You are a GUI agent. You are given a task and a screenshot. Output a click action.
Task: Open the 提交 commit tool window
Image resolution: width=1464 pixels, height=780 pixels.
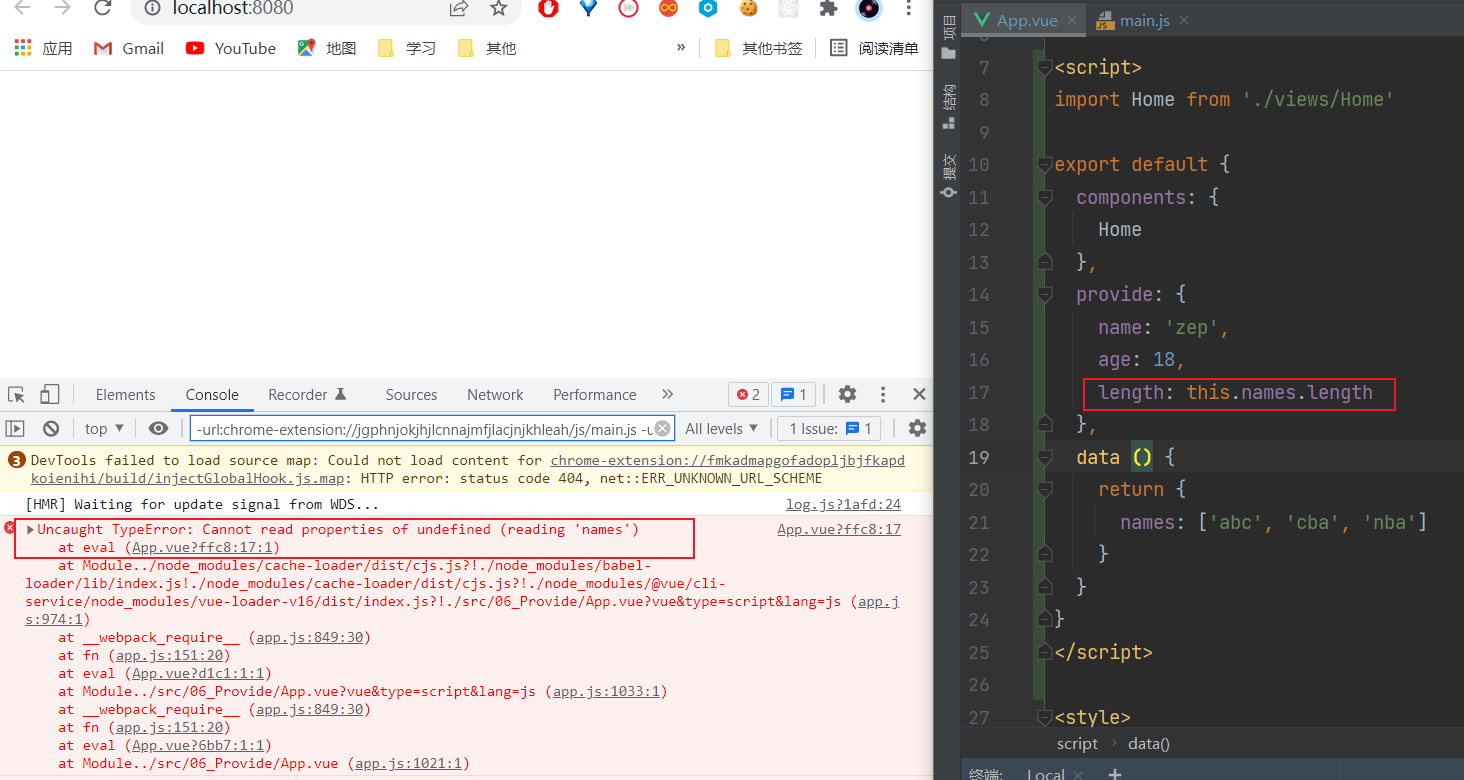pyautogui.click(x=948, y=175)
